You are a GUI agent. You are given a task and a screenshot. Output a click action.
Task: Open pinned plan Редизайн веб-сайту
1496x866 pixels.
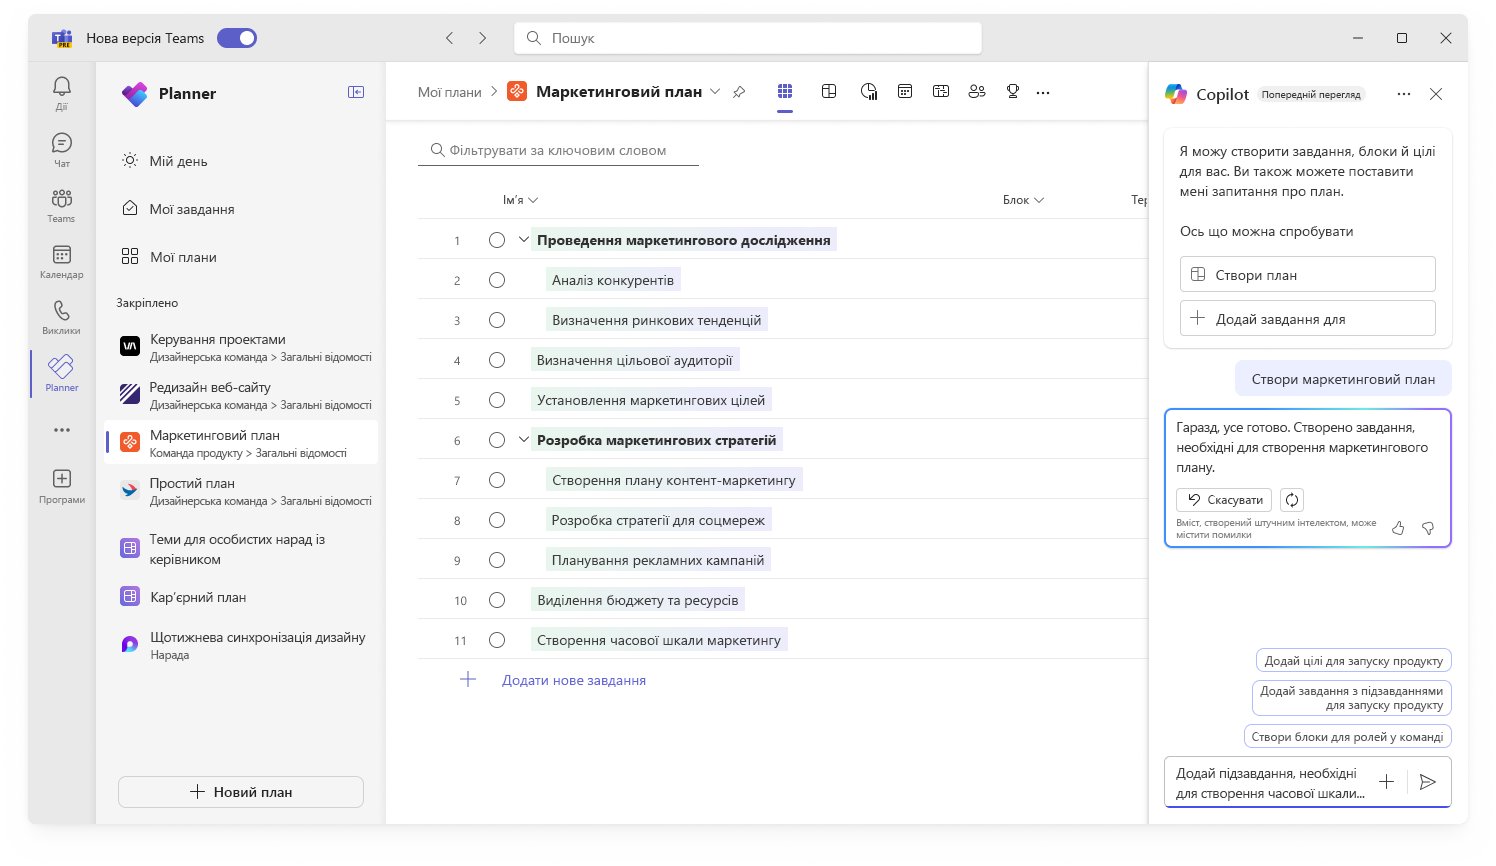coord(241,395)
